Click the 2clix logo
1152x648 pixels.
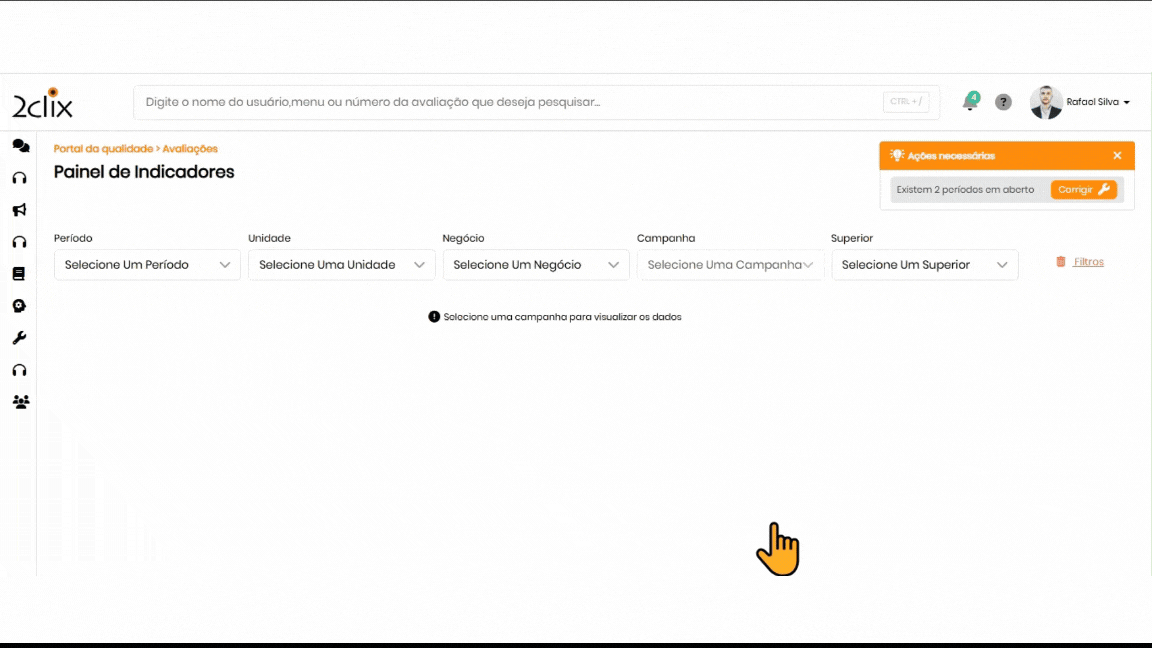pyautogui.click(x=42, y=103)
